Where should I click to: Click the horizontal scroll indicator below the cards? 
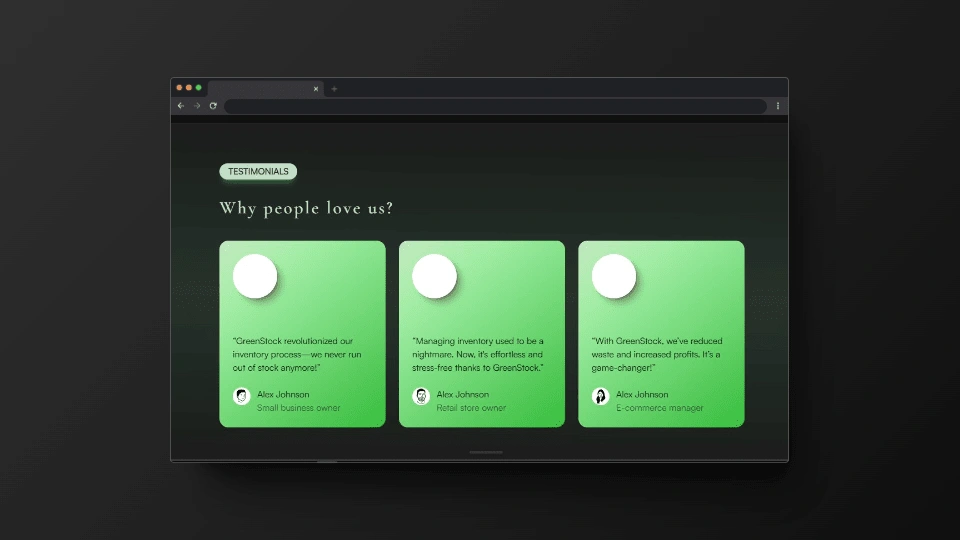[486, 452]
